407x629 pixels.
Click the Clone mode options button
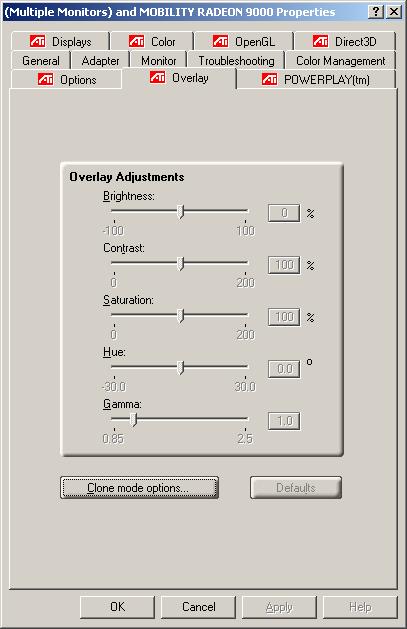[139, 488]
